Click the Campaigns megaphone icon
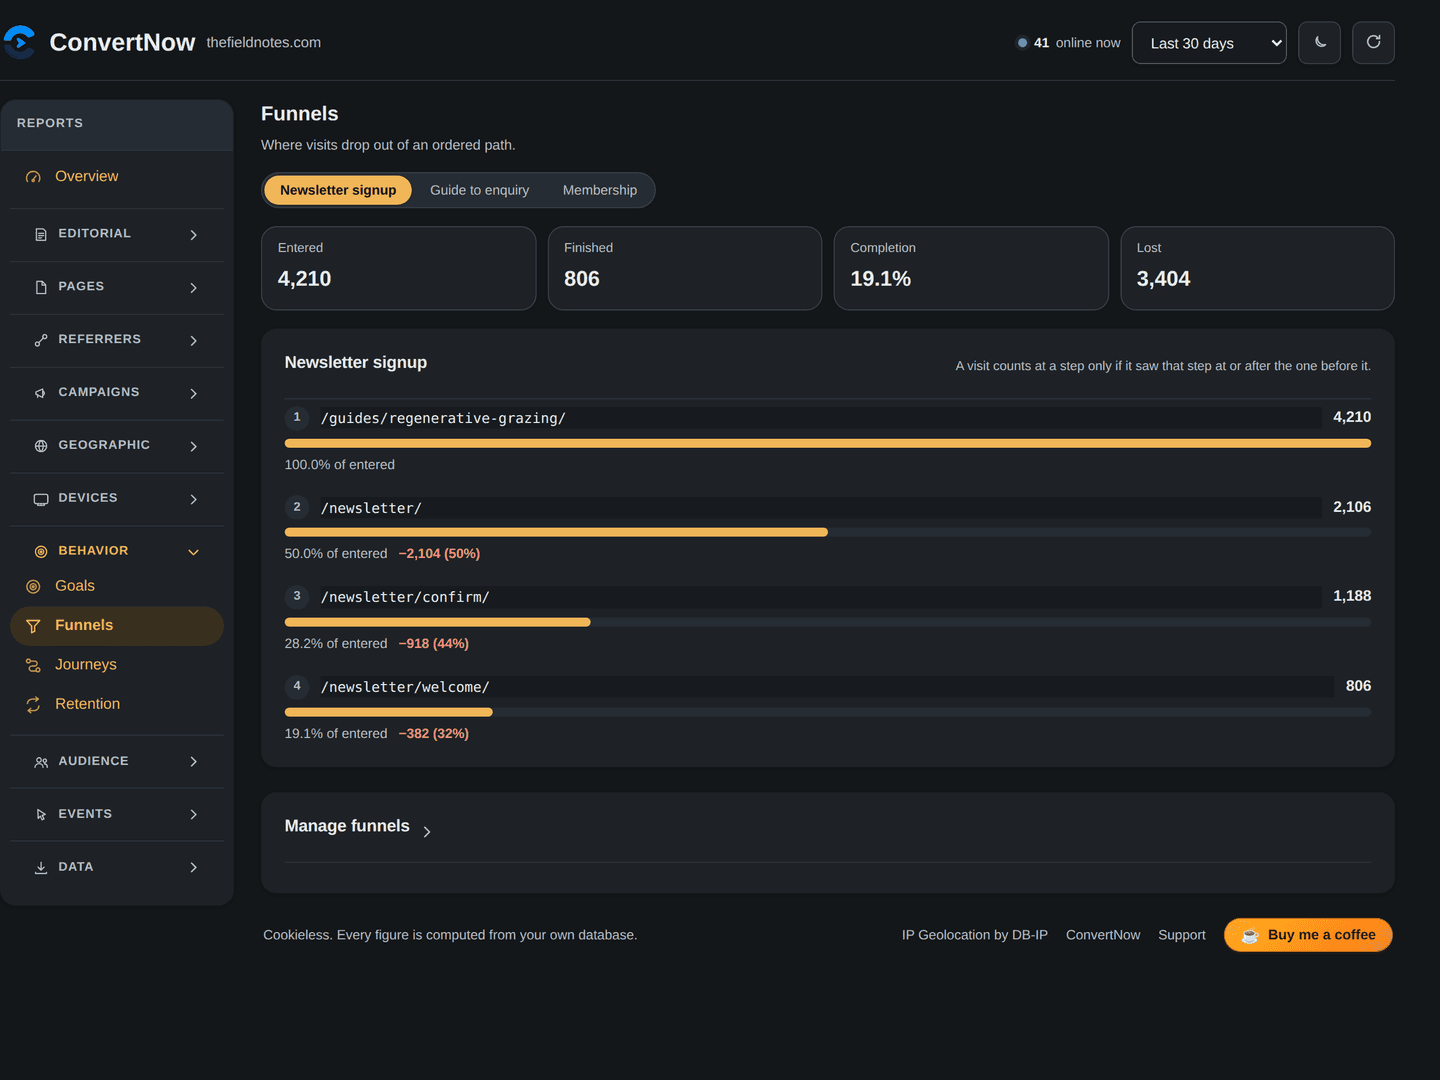Screen dimensions: 1440x1080 [x=41, y=393]
